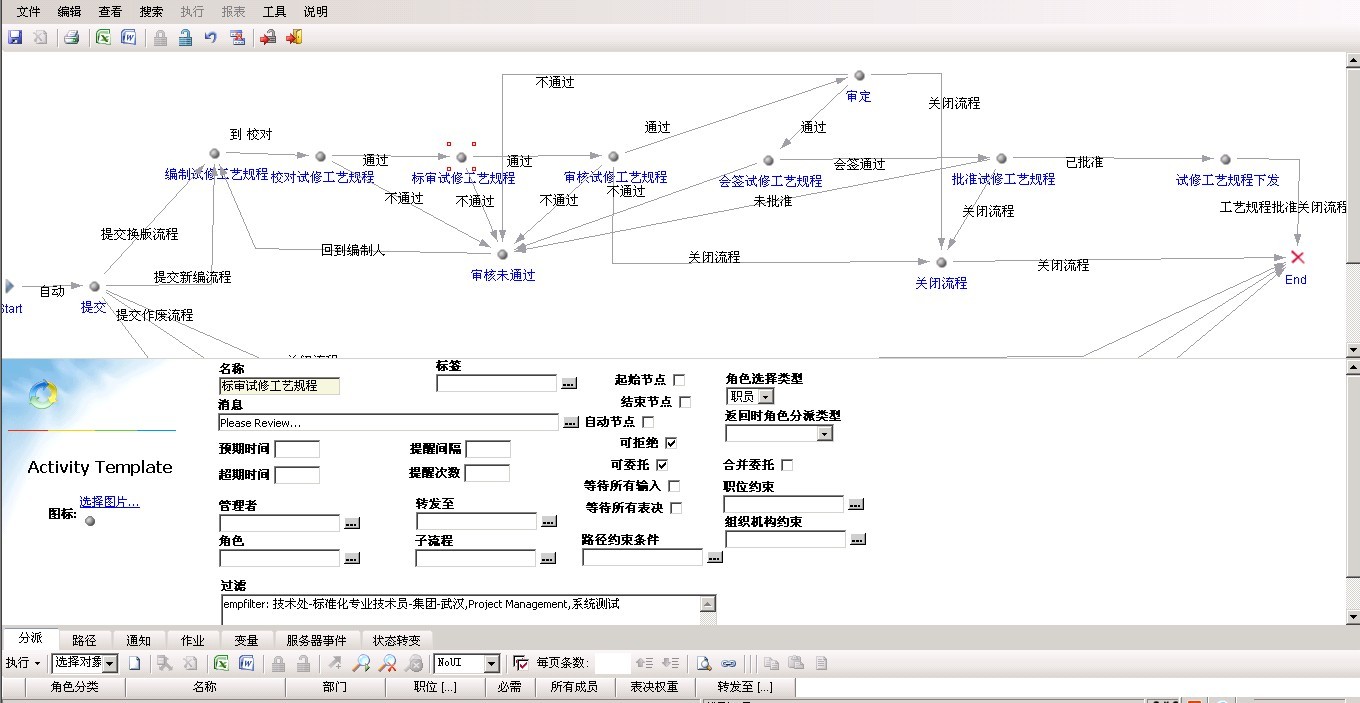Image resolution: width=1360 pixels, height=703 pixels.
Task: Select the 提交 workflow node
Action: pyautogui.click(x=95, y=287)
